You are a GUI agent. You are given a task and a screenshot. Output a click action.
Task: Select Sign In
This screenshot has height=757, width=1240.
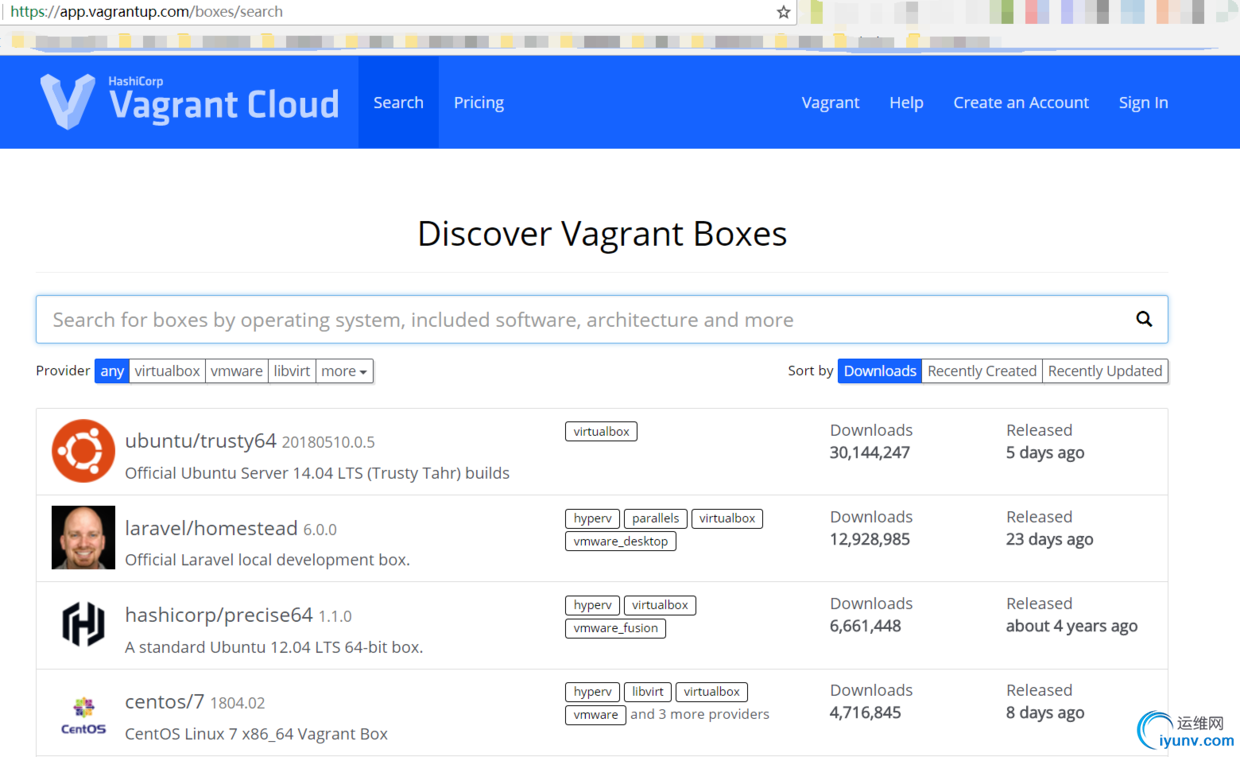coord(1143,102)
